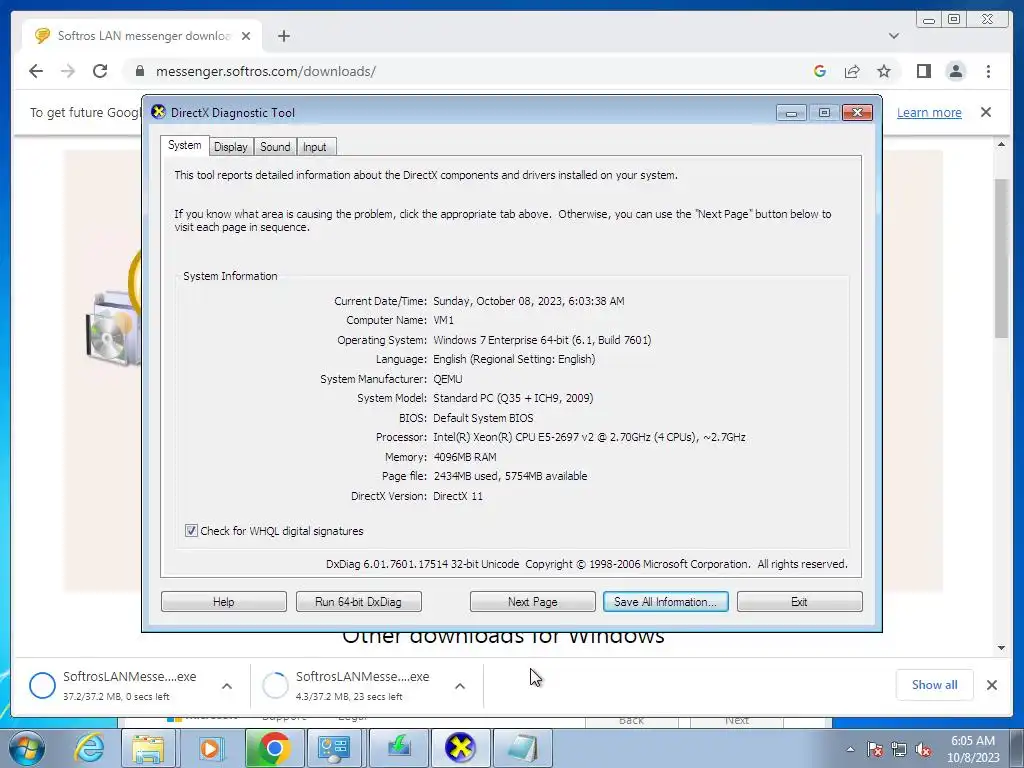Switch to the Display tab in DxDiag
The height and width of the screenshot is (768, 1024).
pyautogui.click(x=231, y=147)
